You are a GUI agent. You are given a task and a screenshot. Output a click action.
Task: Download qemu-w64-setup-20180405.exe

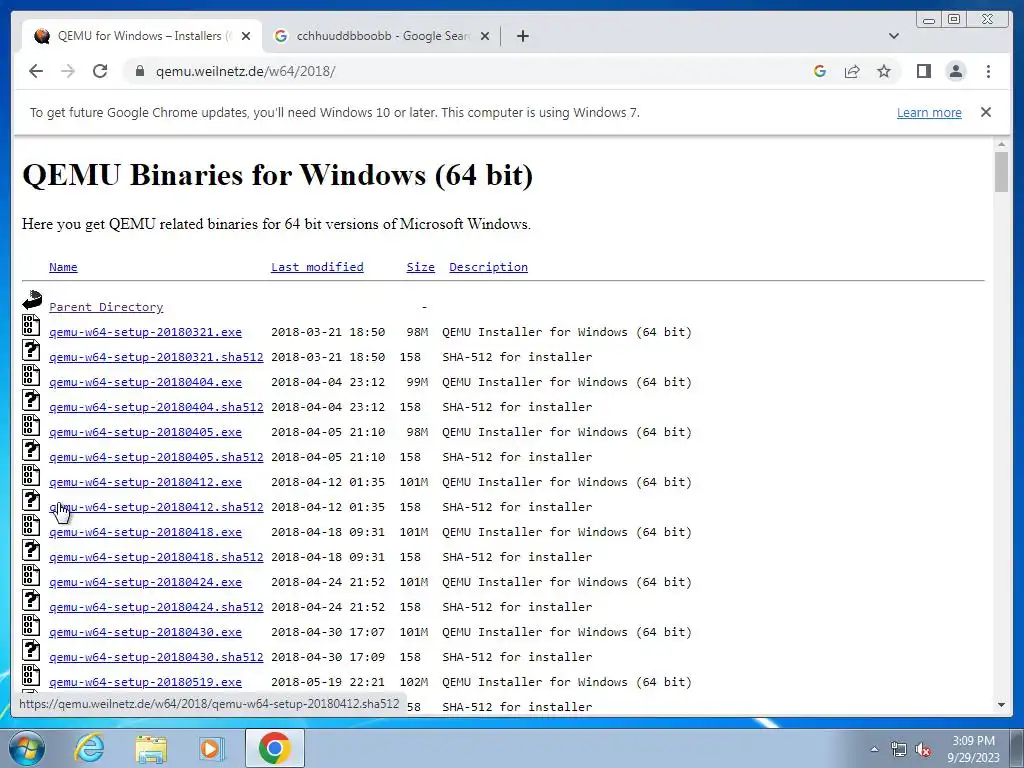[x=145, y=432]
